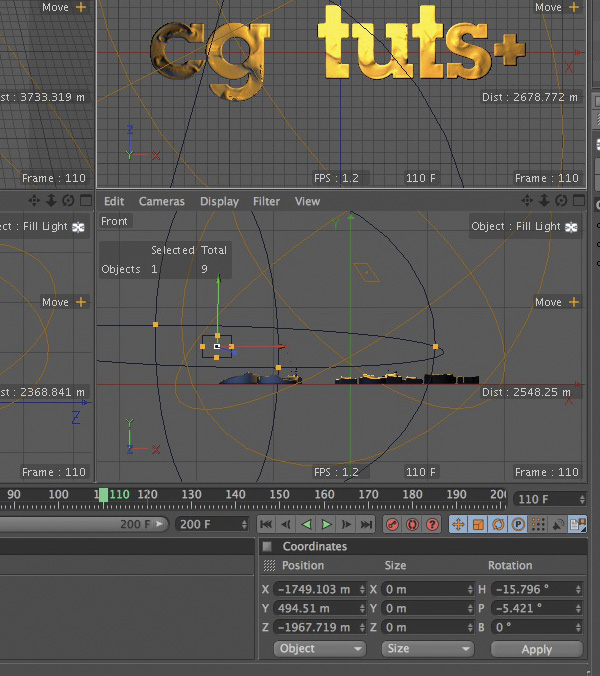Click the grip icon beside Position header
Viewport: 600px width, 676px height.
coord(269,565)
